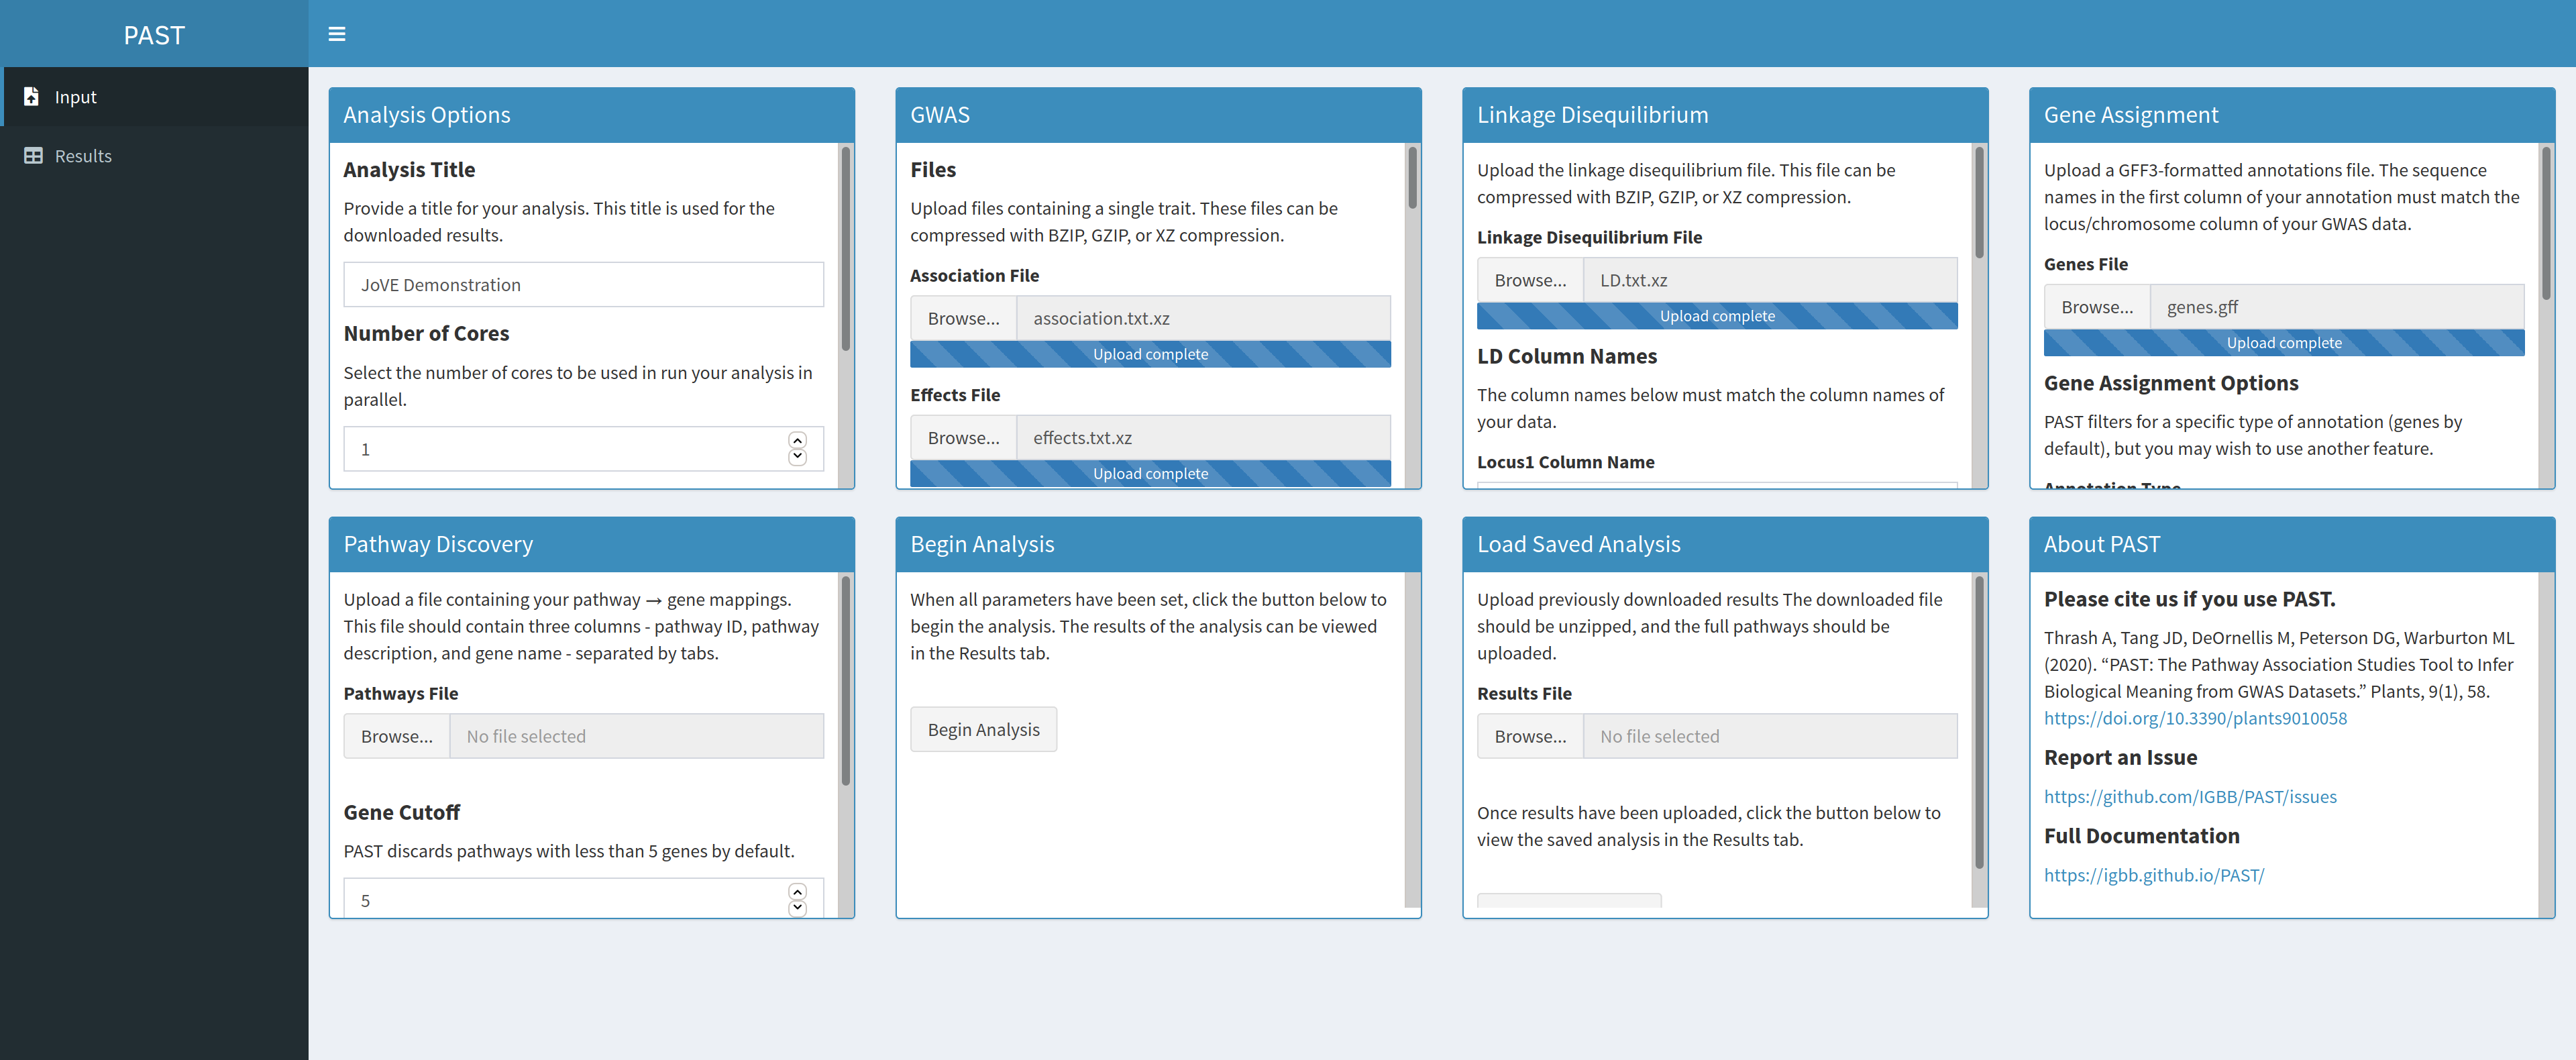Image resolution: width=2576 pixels, height=1060 pixels.
Task: Click the Results table icon in sidebar
Action: point(33,156)
